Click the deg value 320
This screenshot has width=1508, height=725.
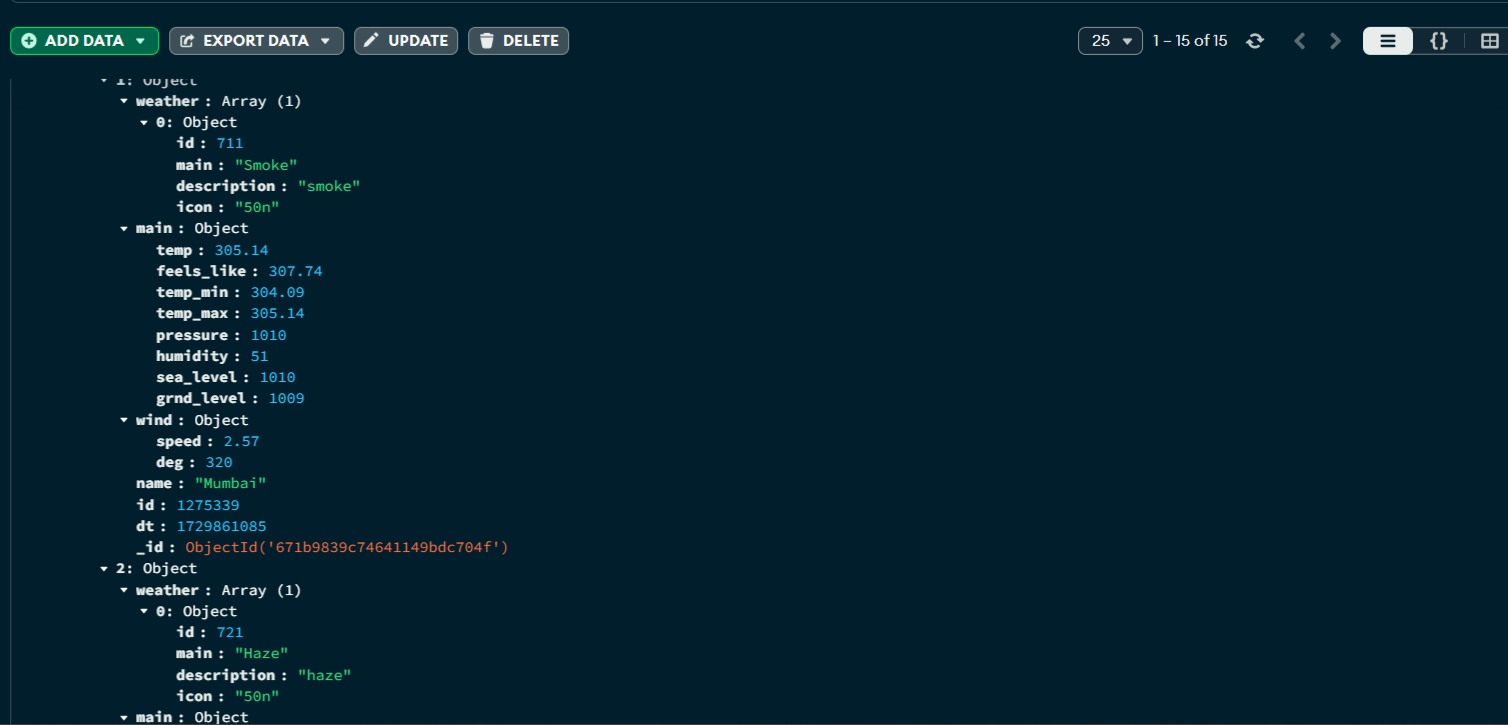click(x=219, y=462)
